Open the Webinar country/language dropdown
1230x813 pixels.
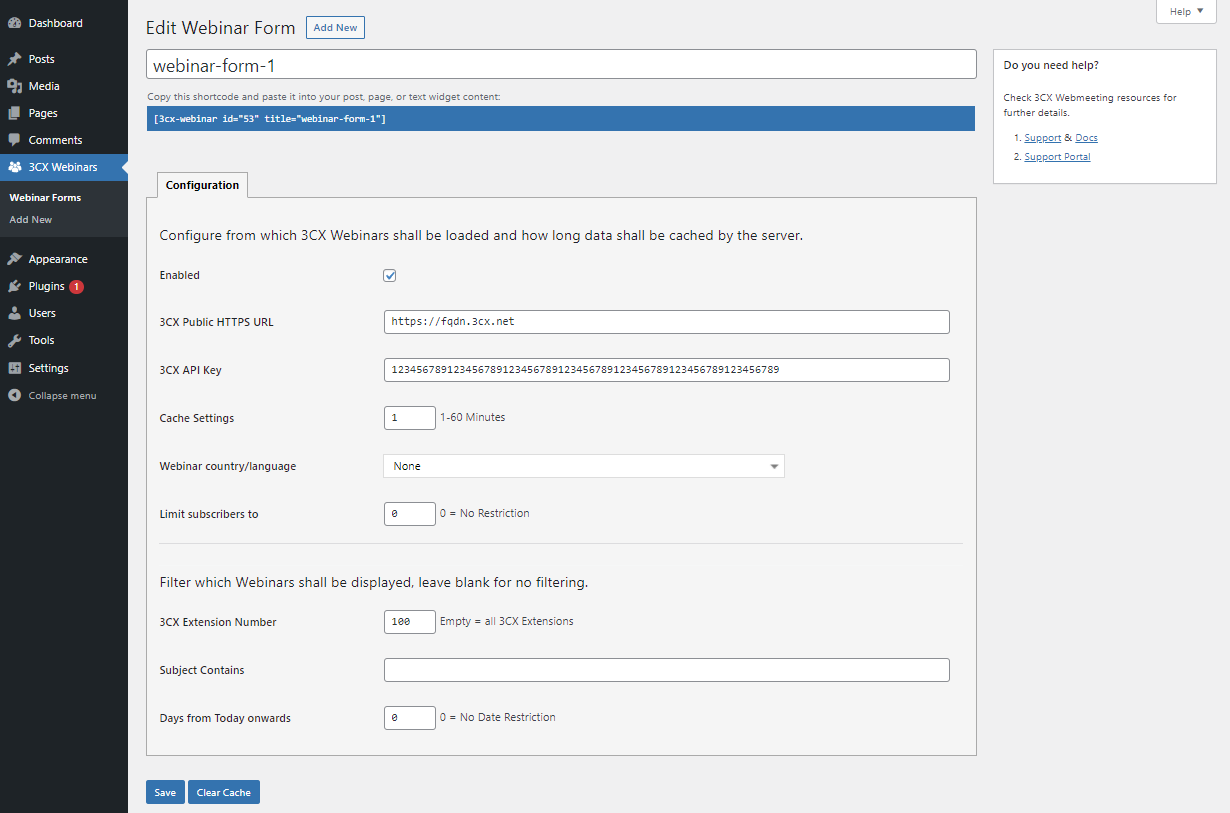coord(584,466)
